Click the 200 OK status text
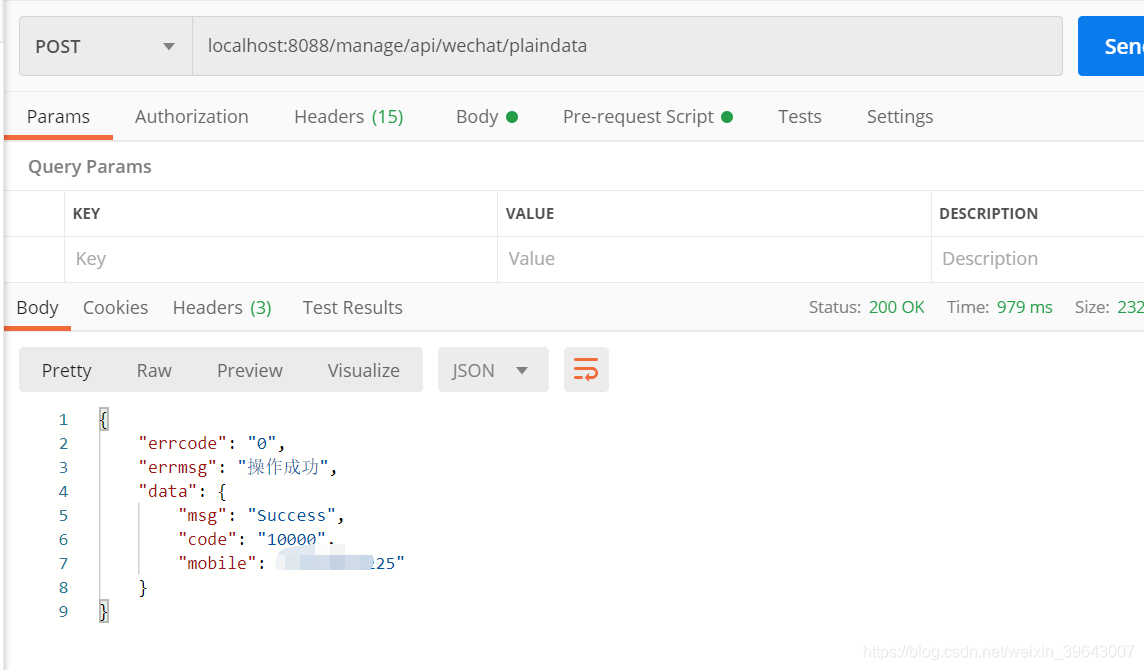 [897, 307]
